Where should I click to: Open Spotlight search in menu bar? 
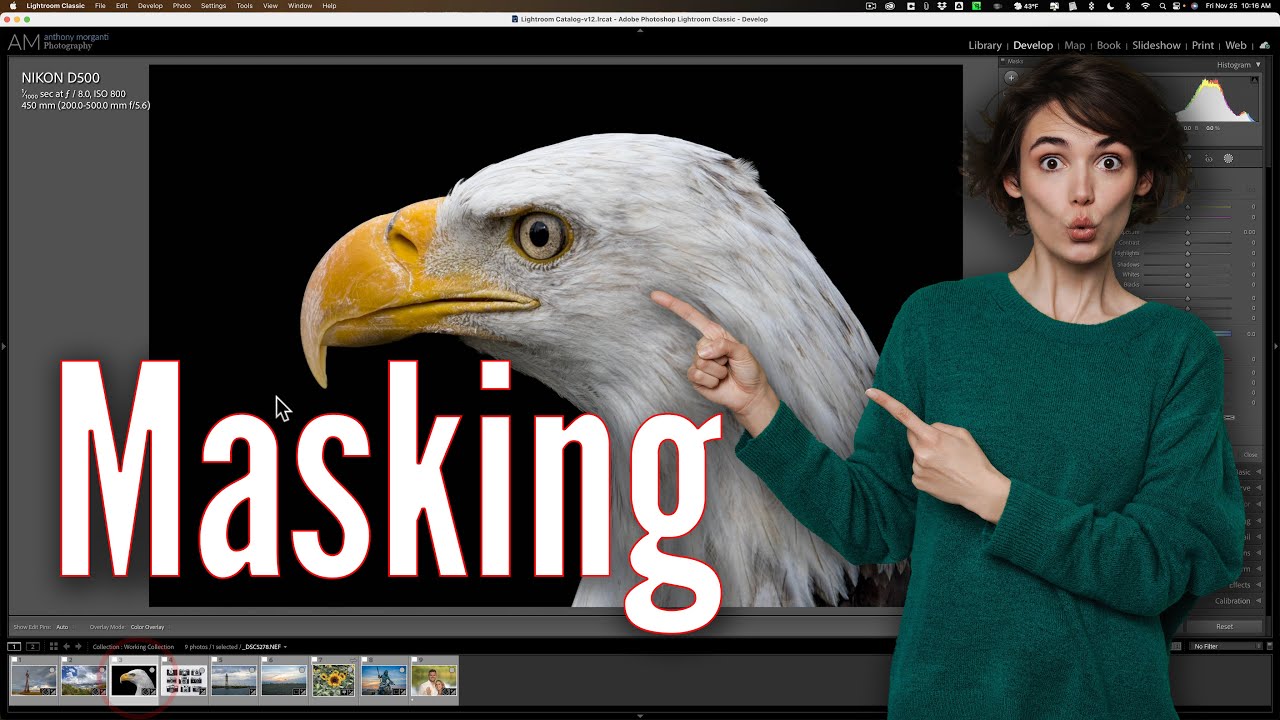click(1162, 6)
